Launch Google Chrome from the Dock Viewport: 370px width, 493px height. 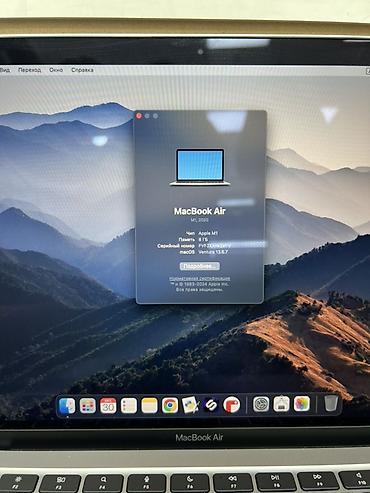170,406
